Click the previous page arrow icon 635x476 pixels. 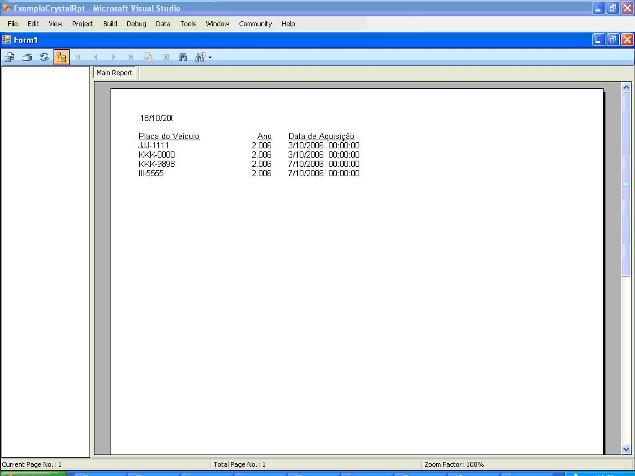[x=96, y=57]
